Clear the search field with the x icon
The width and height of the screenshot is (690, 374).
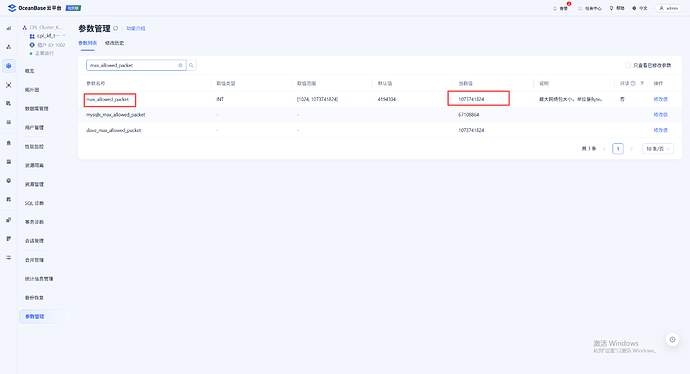pyautogui.click(x=180, y=65)
